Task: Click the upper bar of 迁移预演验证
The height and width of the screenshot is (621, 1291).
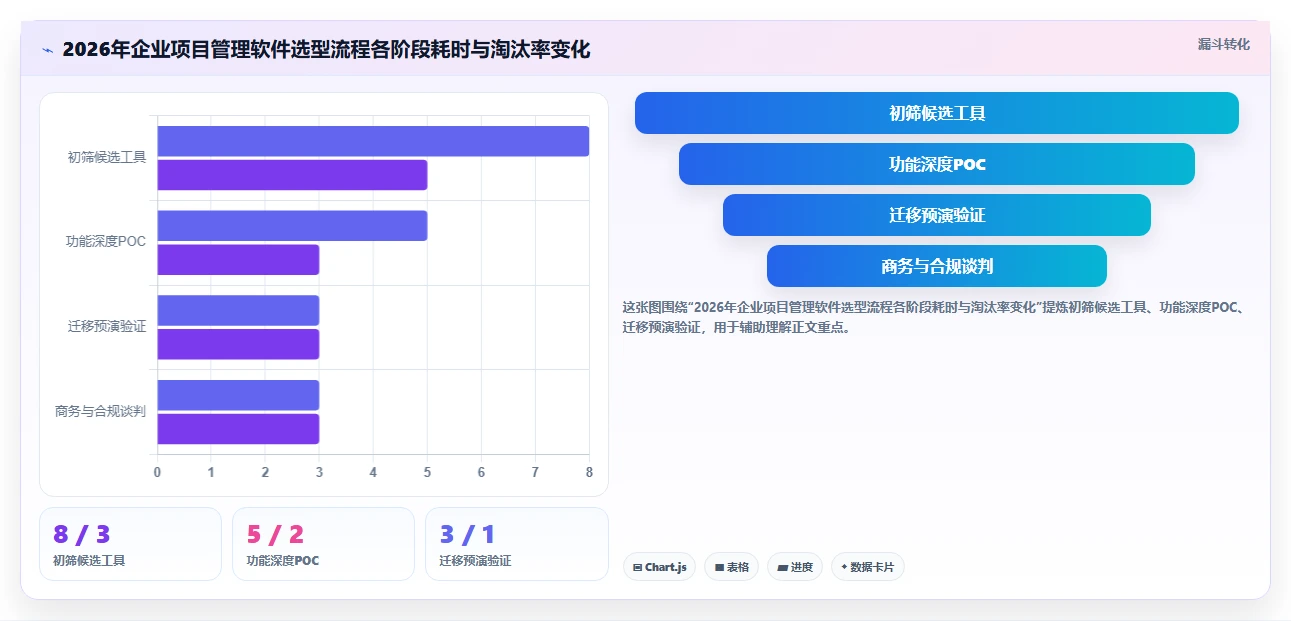Action: (x=238, y=310)
